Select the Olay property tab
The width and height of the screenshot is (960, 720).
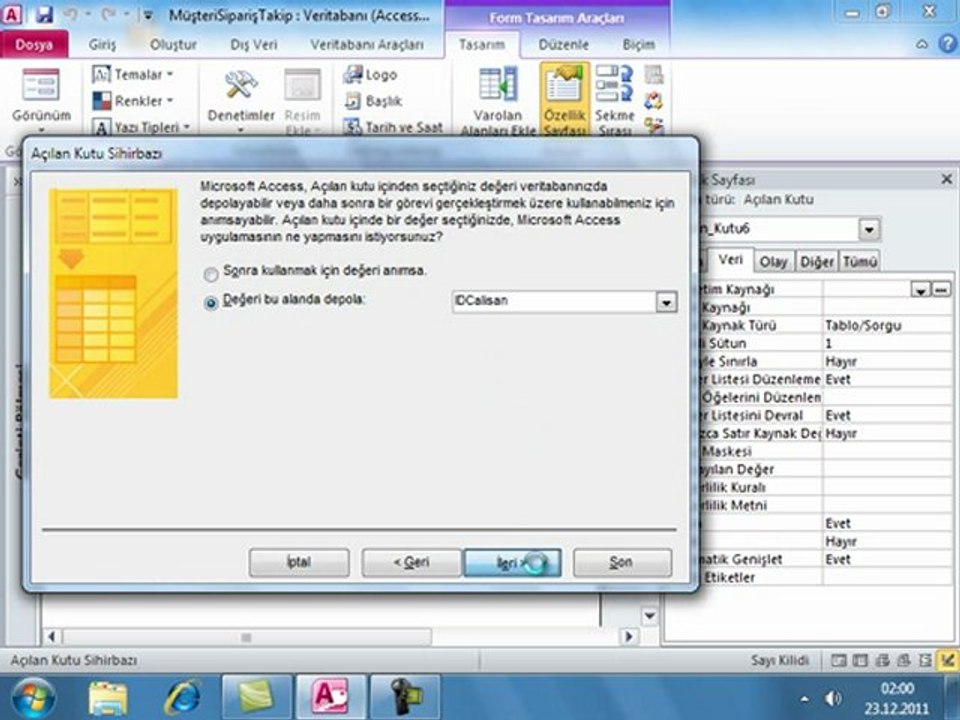tap(773, 261)
